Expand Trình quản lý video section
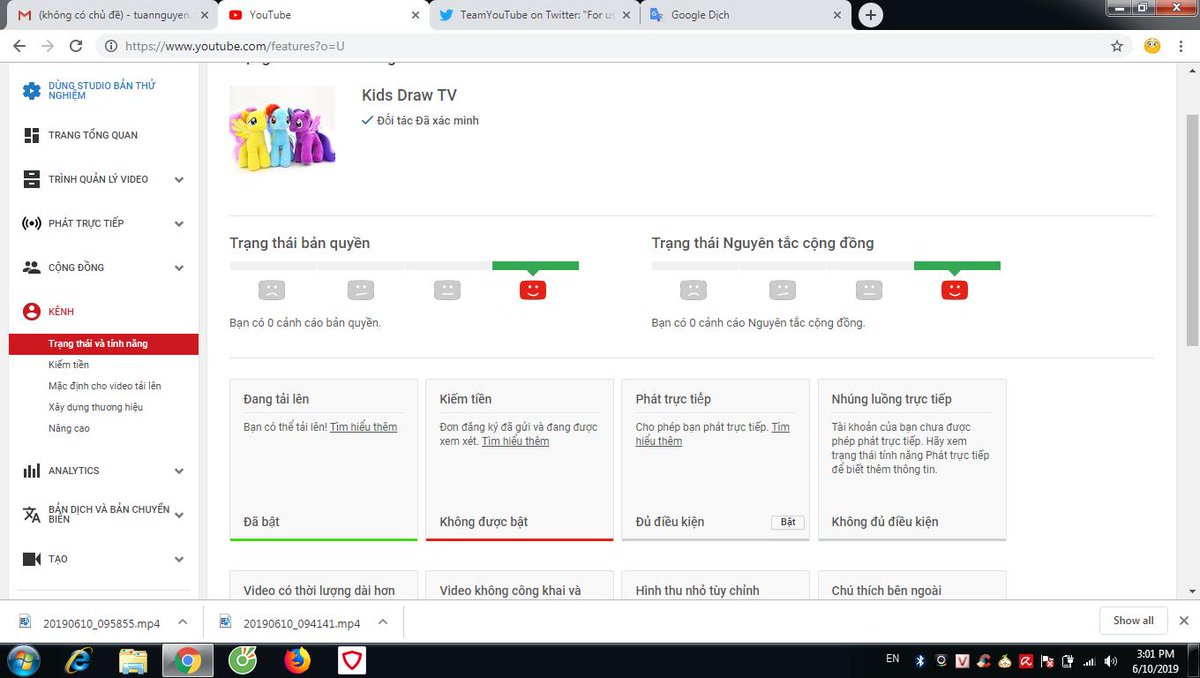Image resolution: width=1200 pixels, height=678 pixels. [x=179, y=180]
